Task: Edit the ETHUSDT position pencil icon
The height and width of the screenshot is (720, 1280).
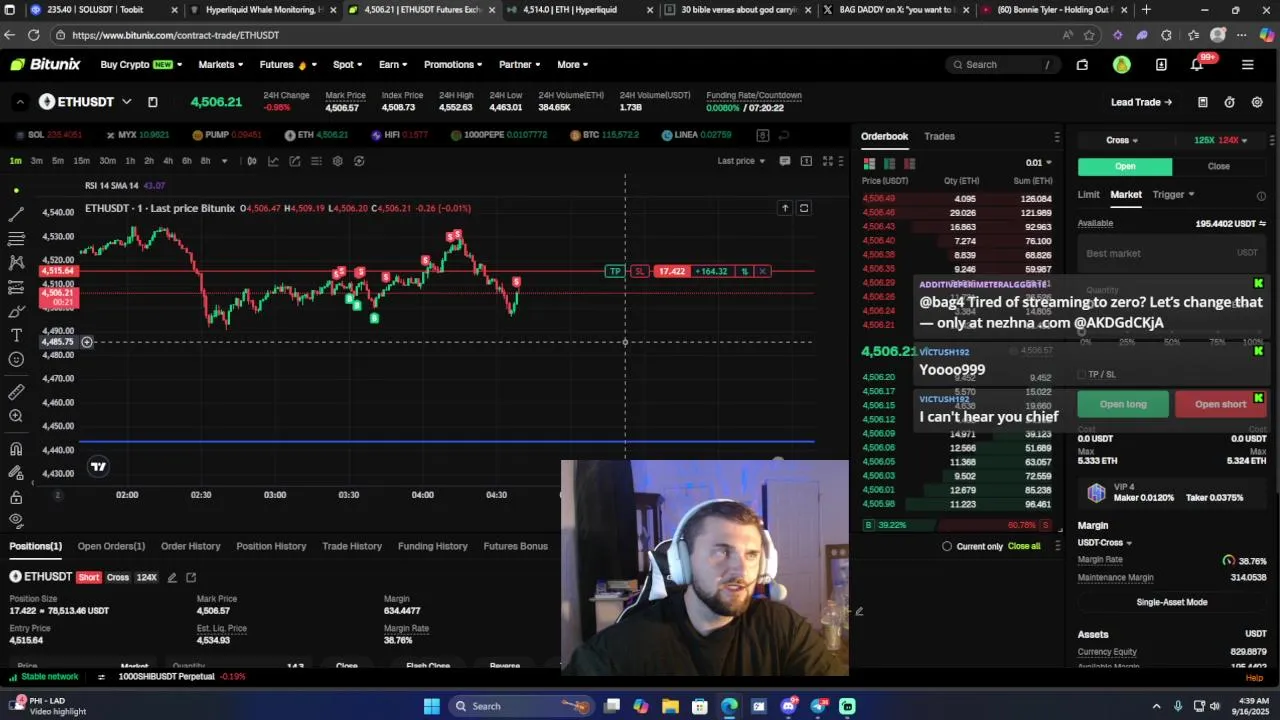Action: point(172,577)
